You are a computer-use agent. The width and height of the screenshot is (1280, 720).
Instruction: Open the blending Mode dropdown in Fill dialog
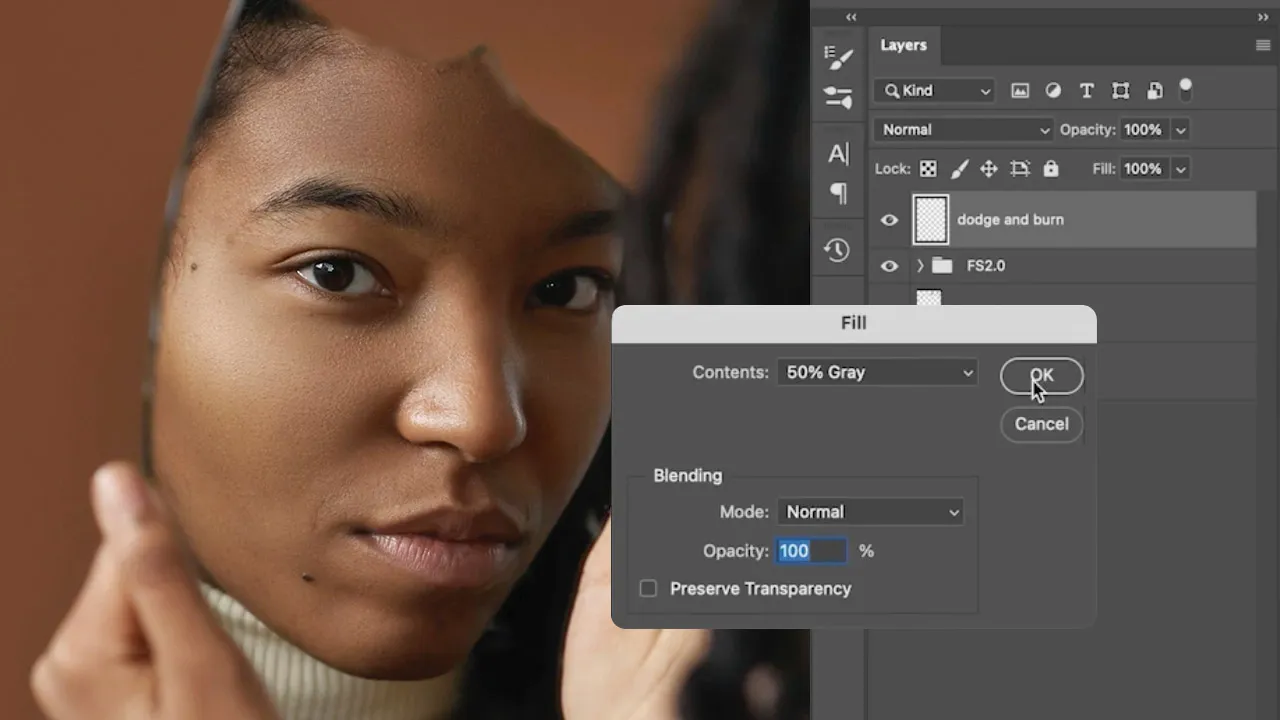(x=869, y=512)
